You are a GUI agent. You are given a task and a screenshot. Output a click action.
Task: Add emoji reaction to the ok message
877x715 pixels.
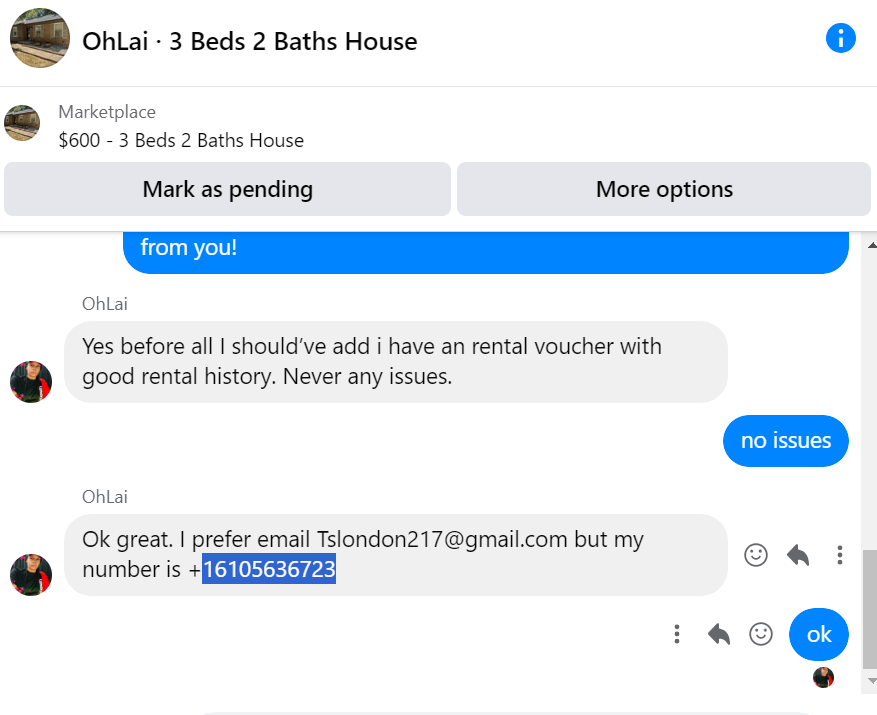(761, 634)
